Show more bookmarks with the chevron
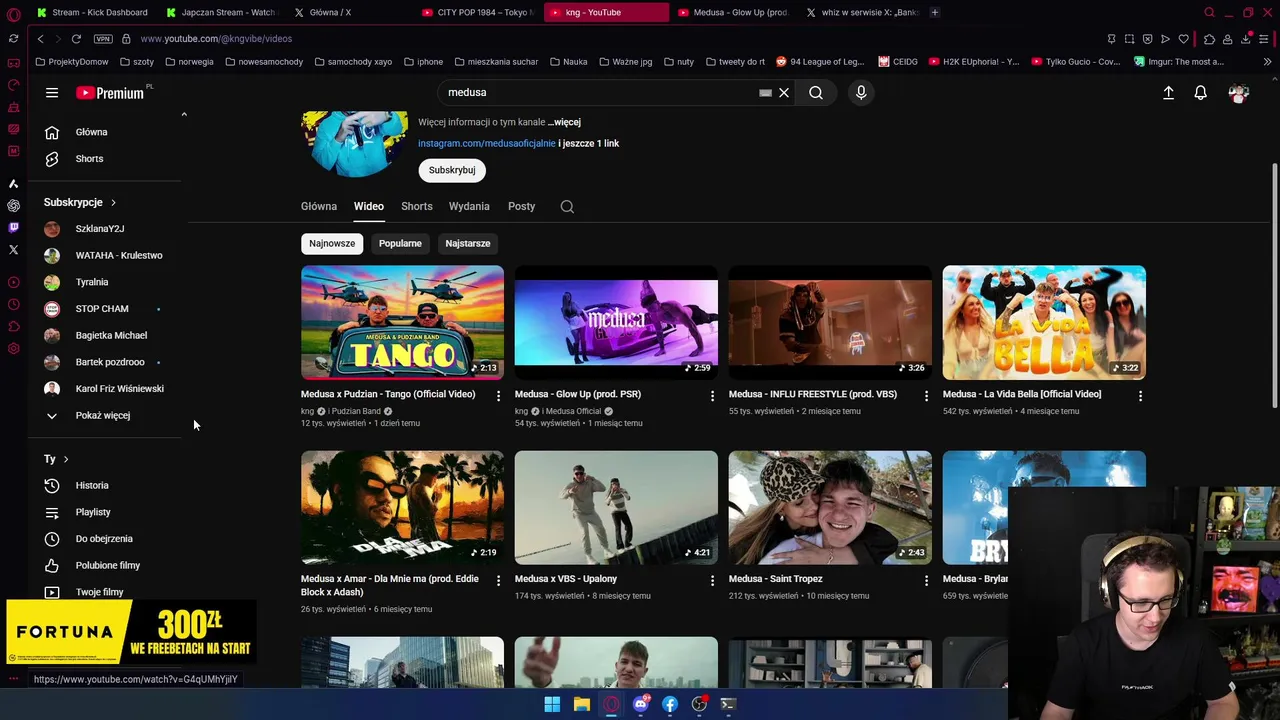The image size is (1280, 720). point(1267,62)
